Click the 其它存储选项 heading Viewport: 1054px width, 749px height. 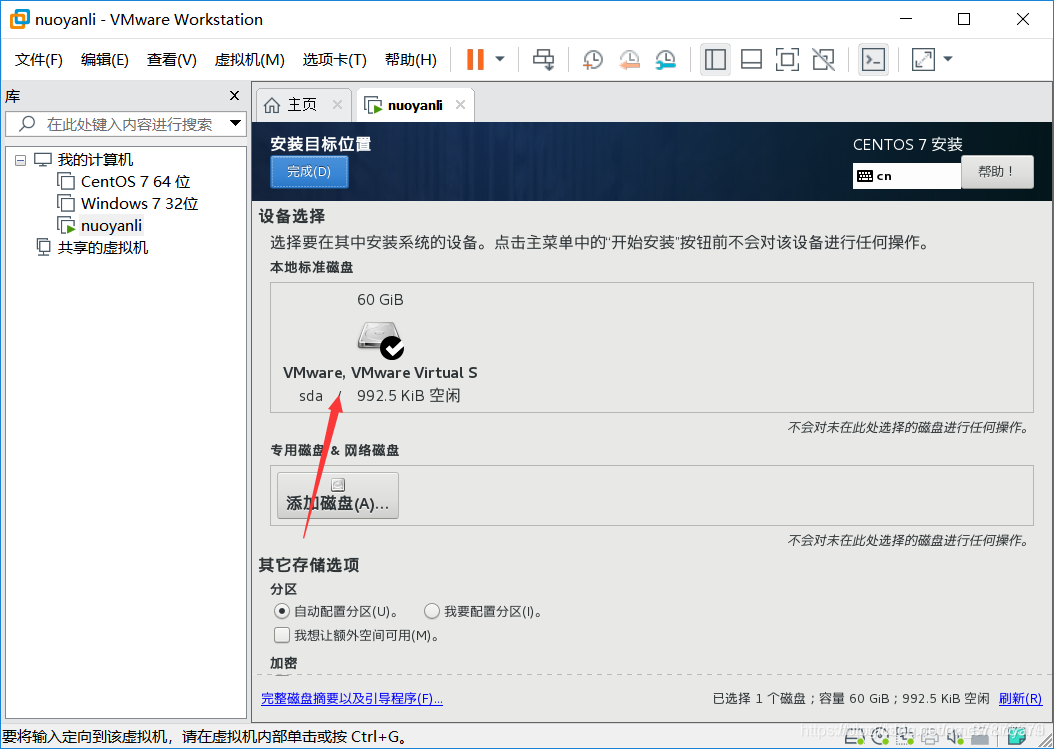tap(309, 565)
